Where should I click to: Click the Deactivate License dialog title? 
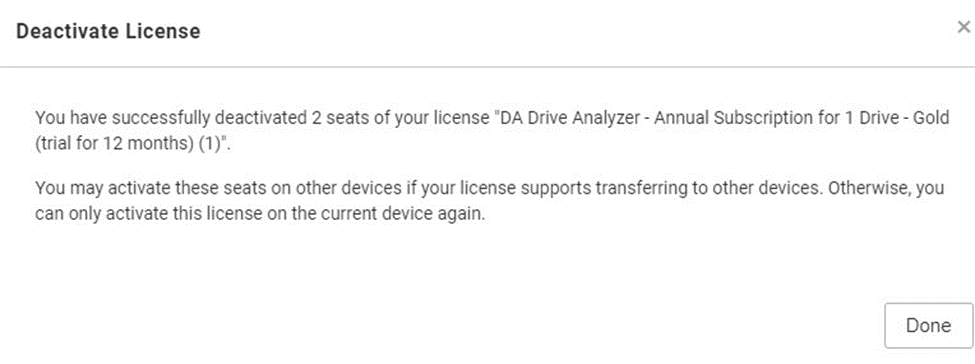(108, 31)
